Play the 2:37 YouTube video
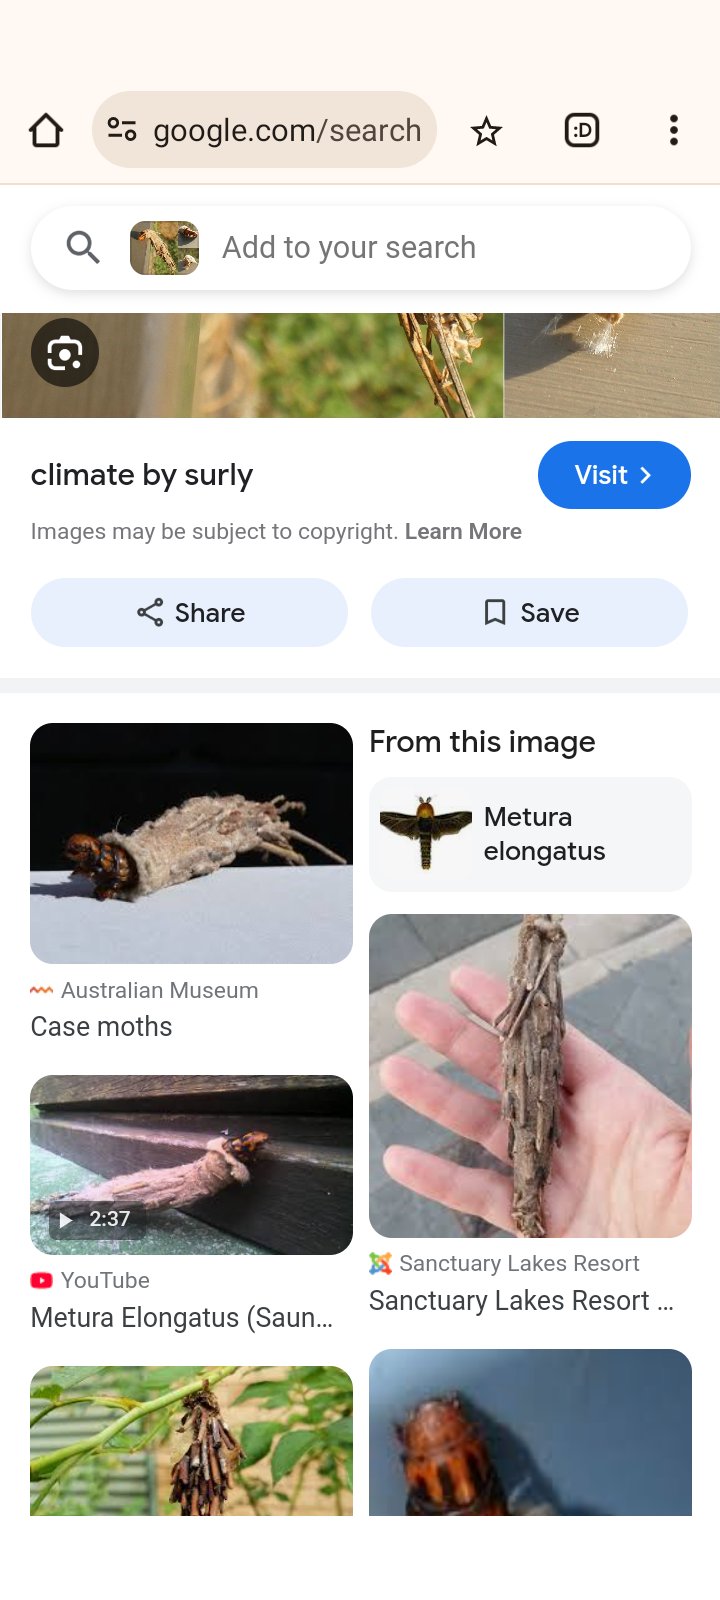720x1600 pixels. 191,1164
